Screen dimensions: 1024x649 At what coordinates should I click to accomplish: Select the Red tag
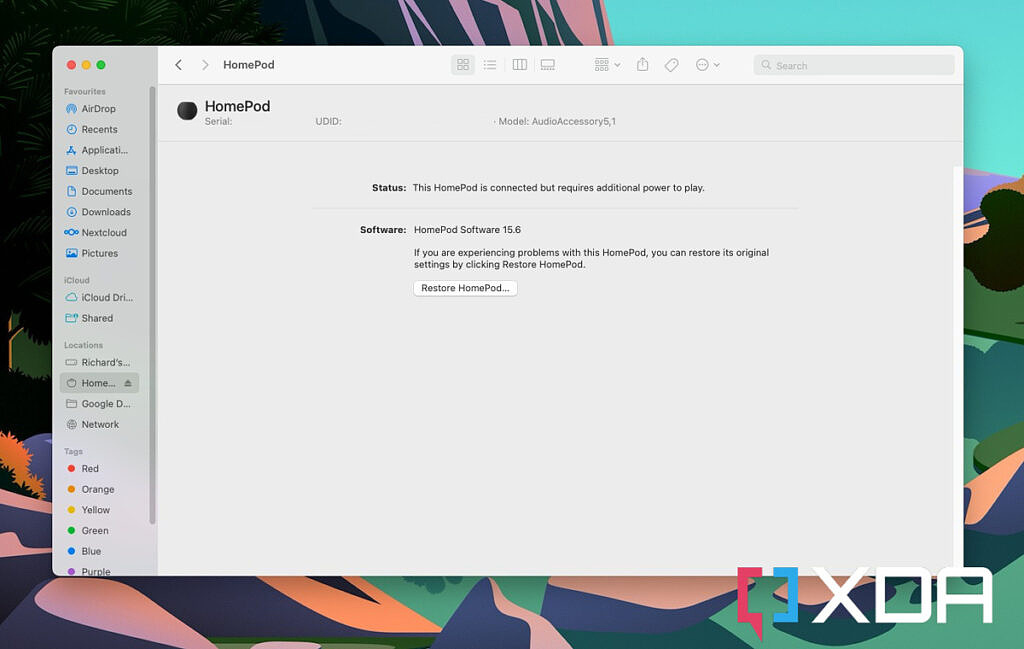[90, 469]
